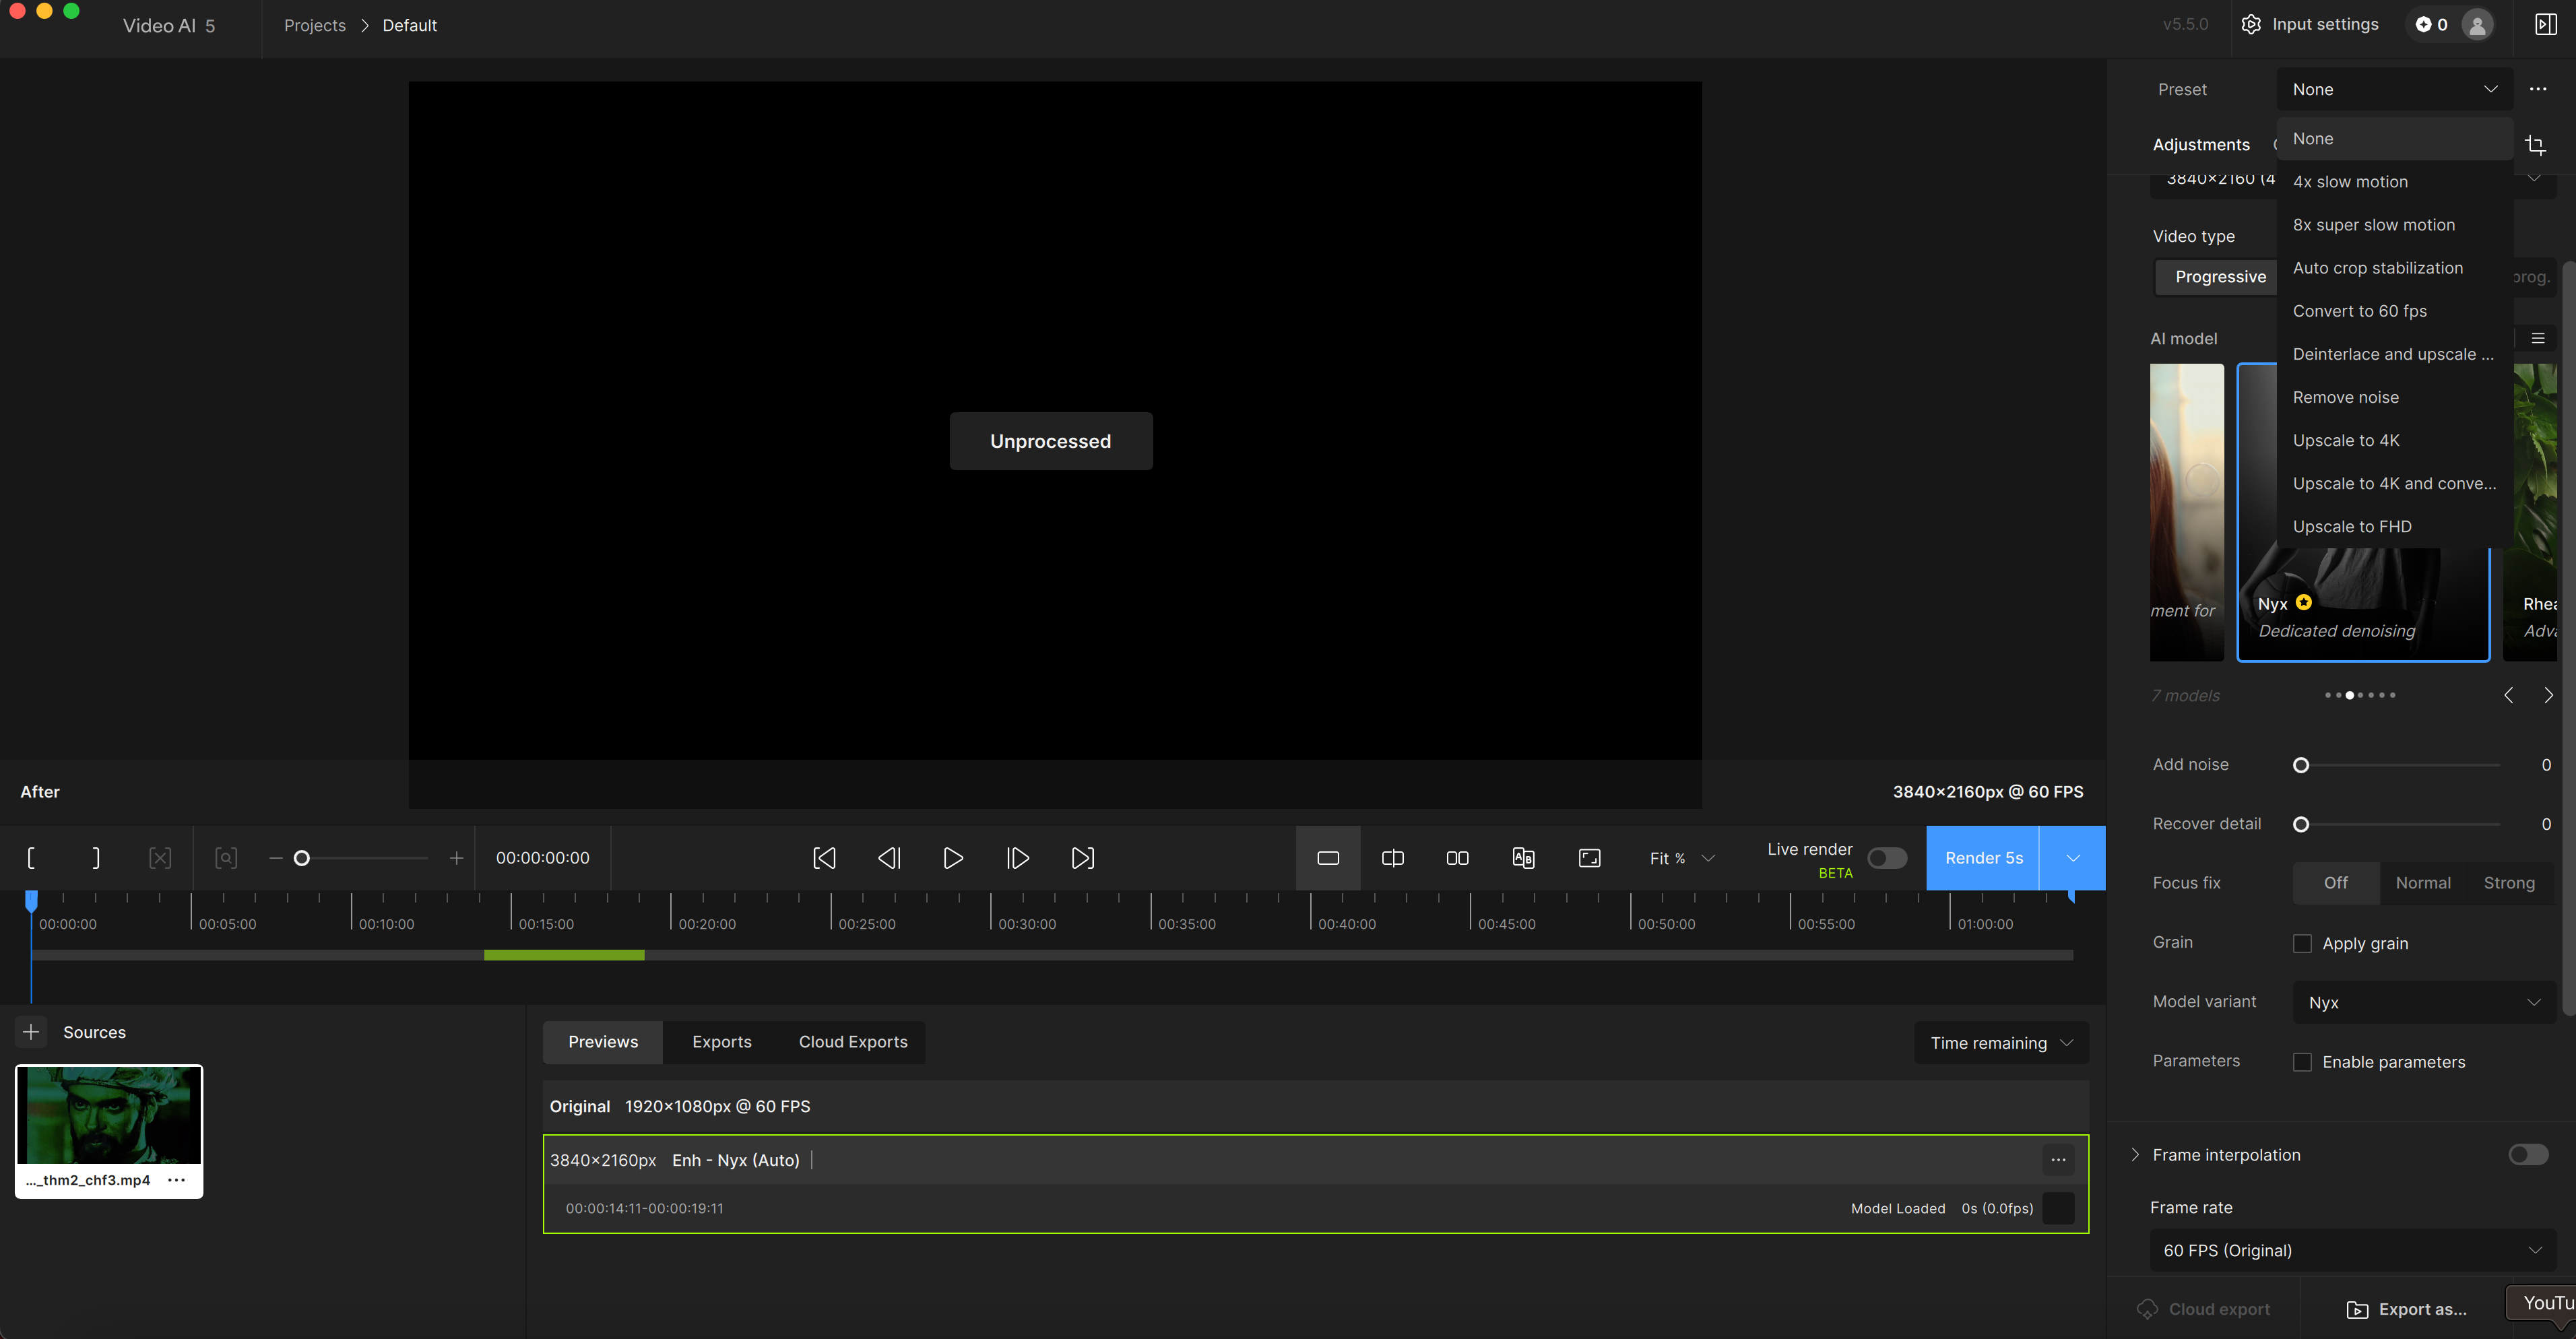Select single view layout icon
The image size is (2576, 1339).
point(1328,858)
